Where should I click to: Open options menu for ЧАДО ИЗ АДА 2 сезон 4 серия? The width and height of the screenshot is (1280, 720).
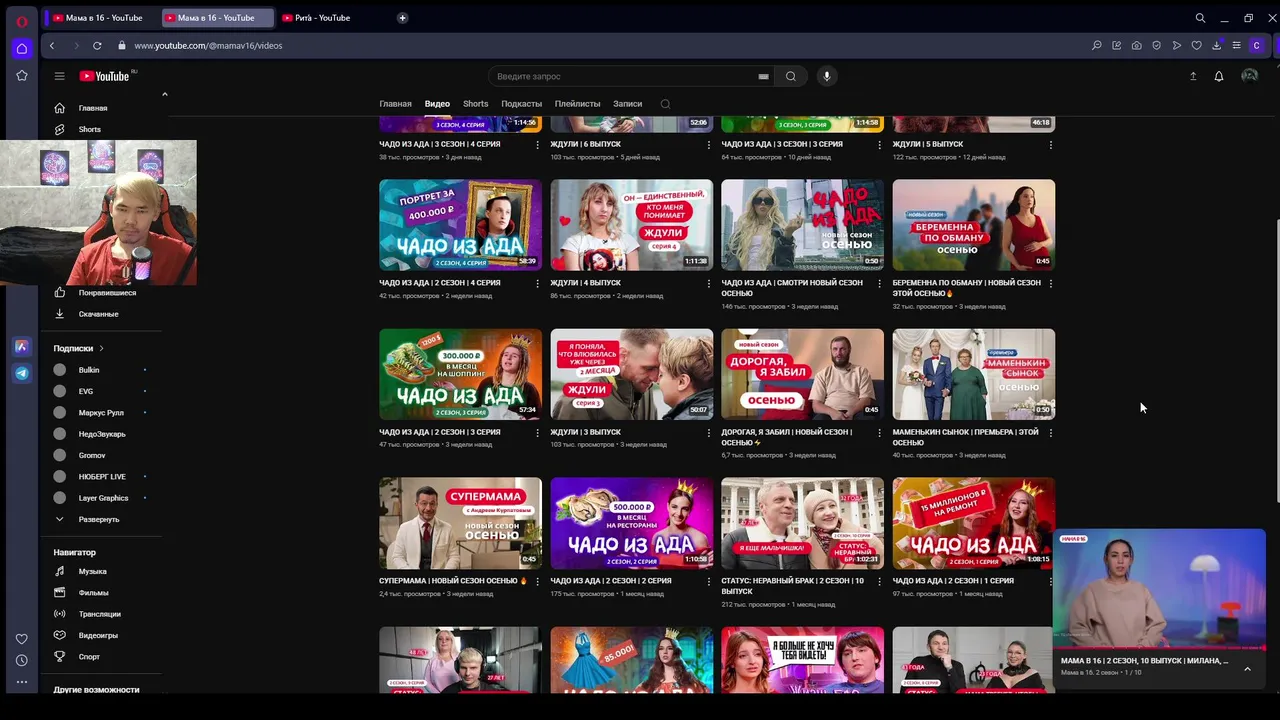(x=537, y=283)
